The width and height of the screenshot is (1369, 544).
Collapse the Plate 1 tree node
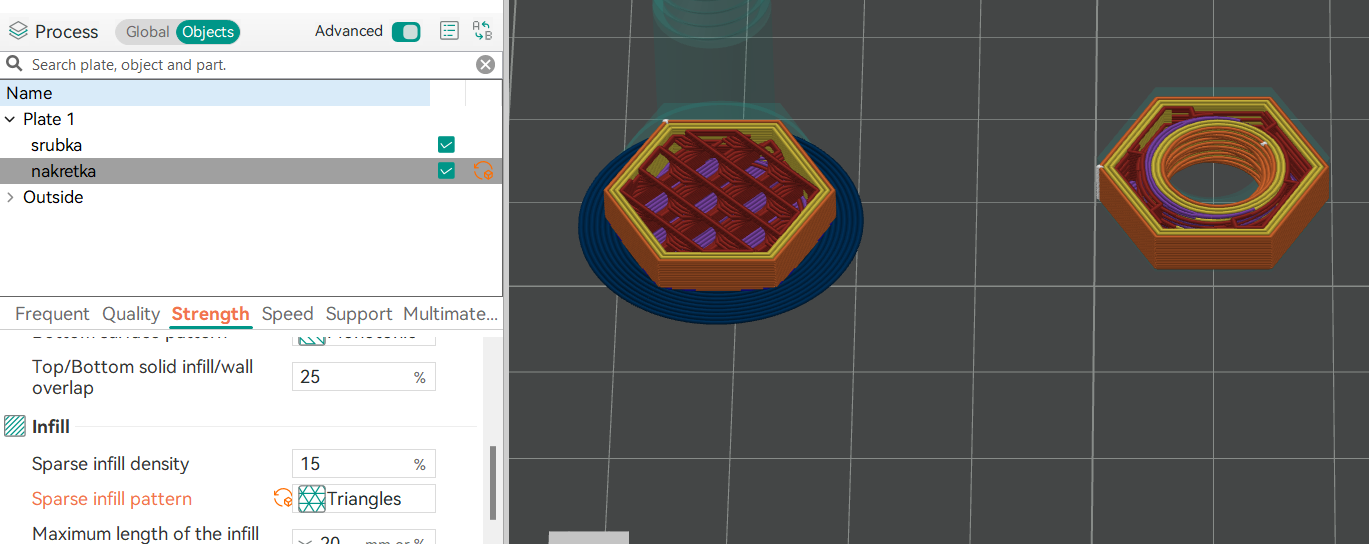[x=10, y=119]
